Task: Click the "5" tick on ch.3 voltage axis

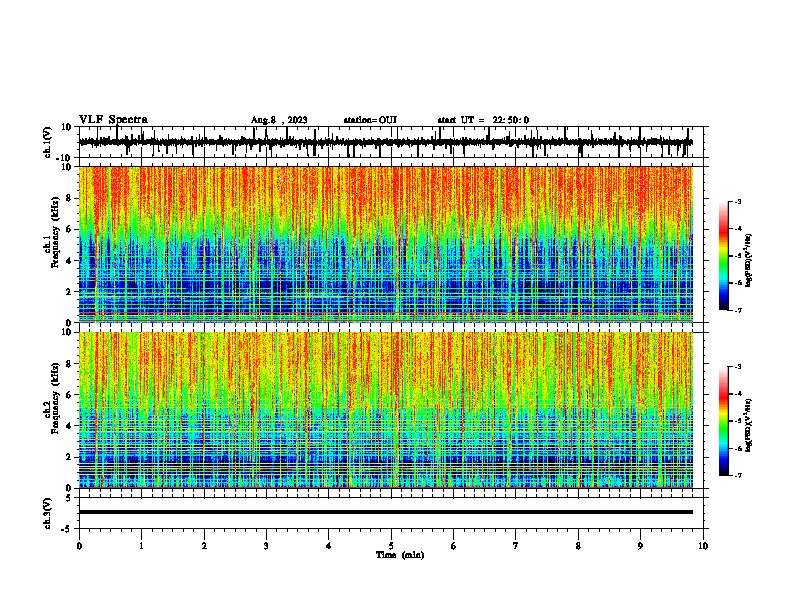Action: (69, 497)
